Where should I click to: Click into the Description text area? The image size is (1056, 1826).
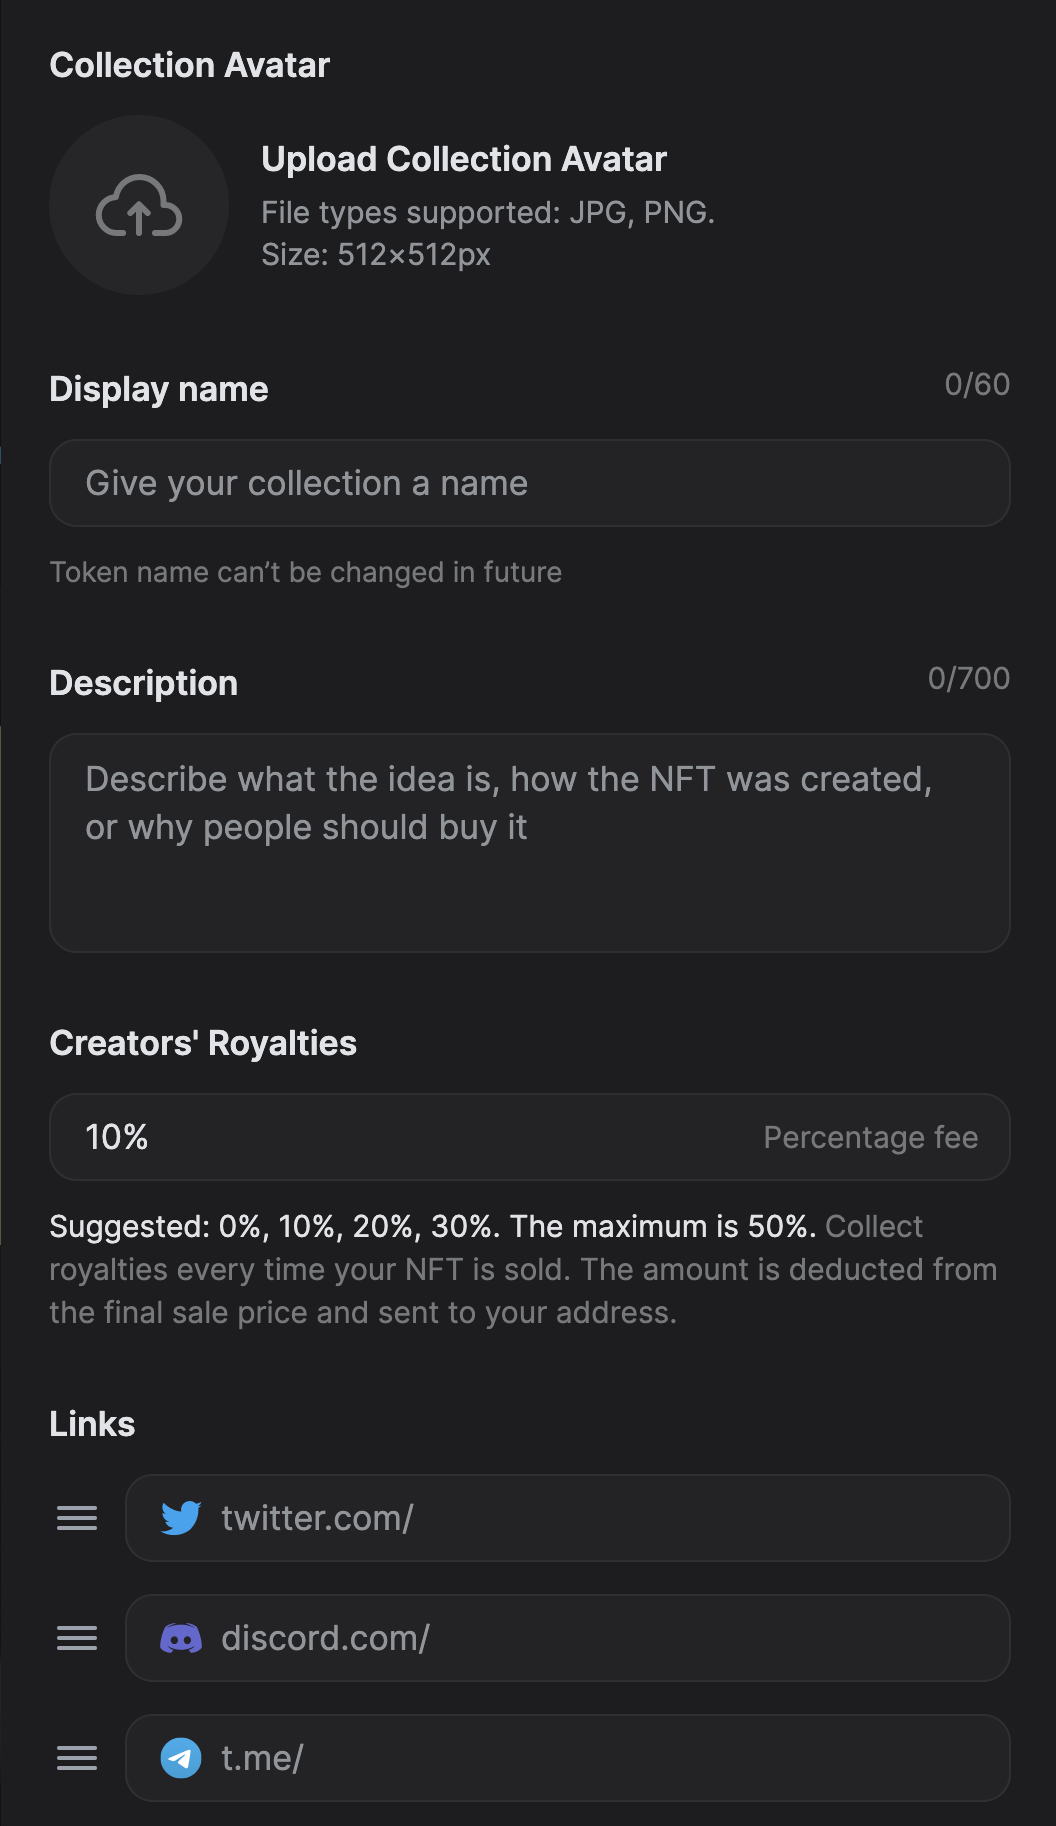(529, 842)
